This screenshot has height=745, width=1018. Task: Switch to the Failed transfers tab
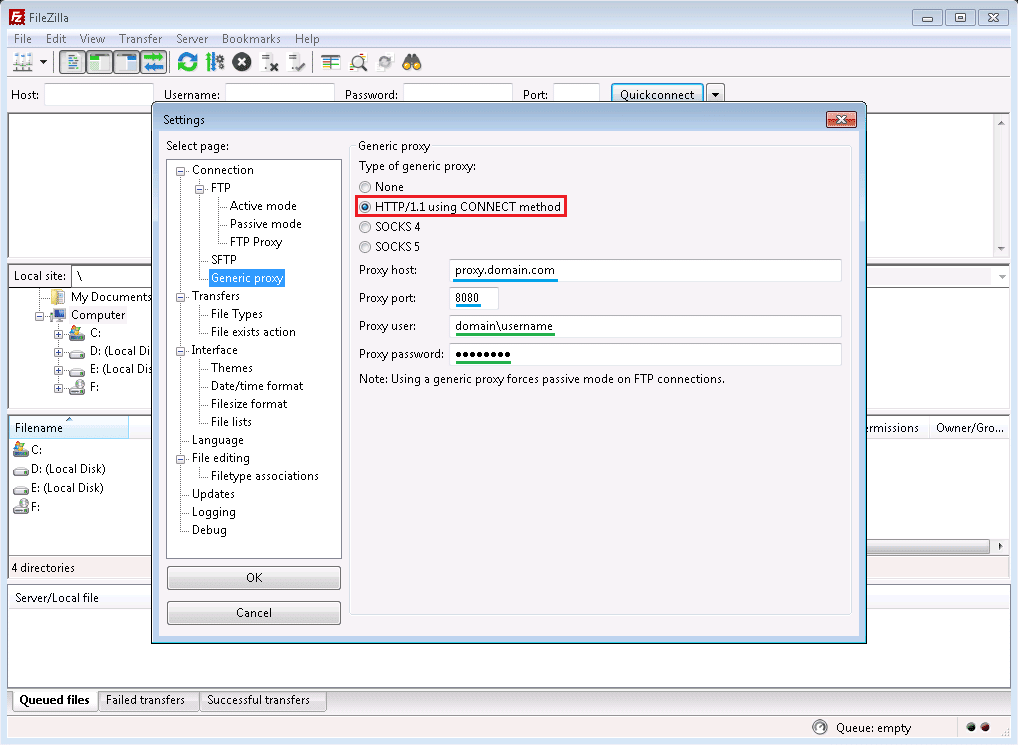coord(145,700)
